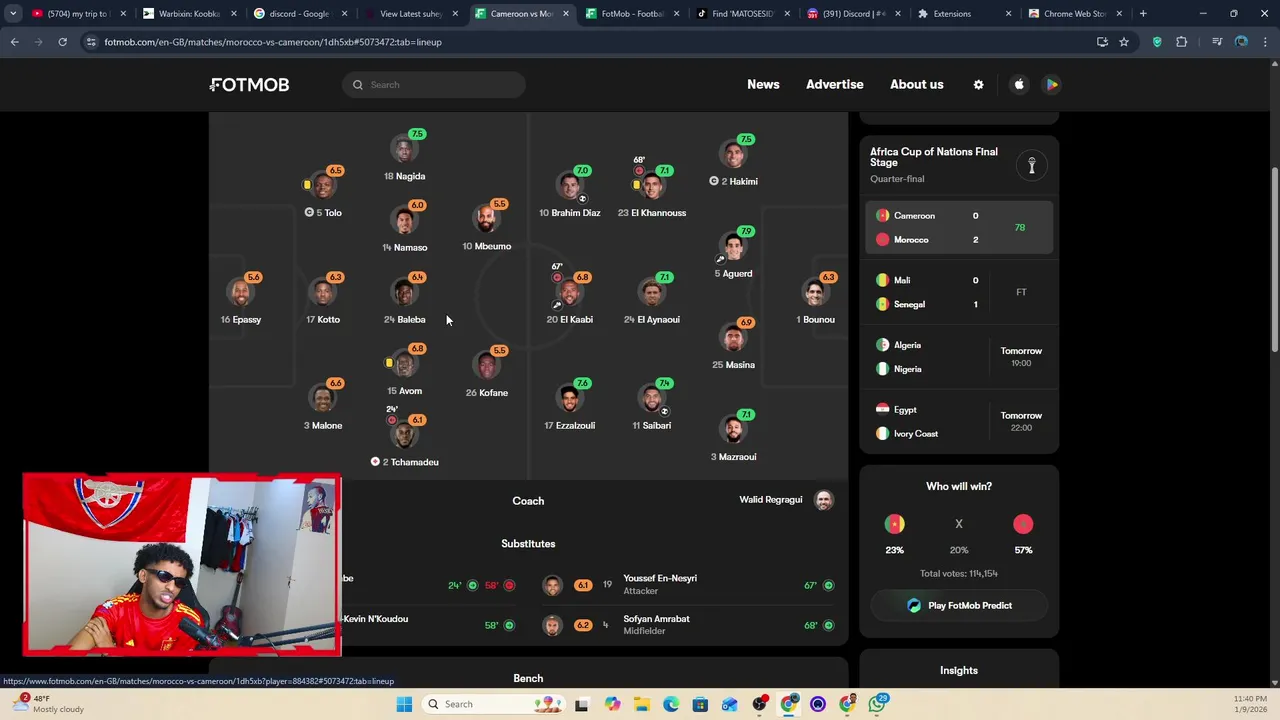Switch to the TikTok Find MATOSESID tab

pos(743,14)
